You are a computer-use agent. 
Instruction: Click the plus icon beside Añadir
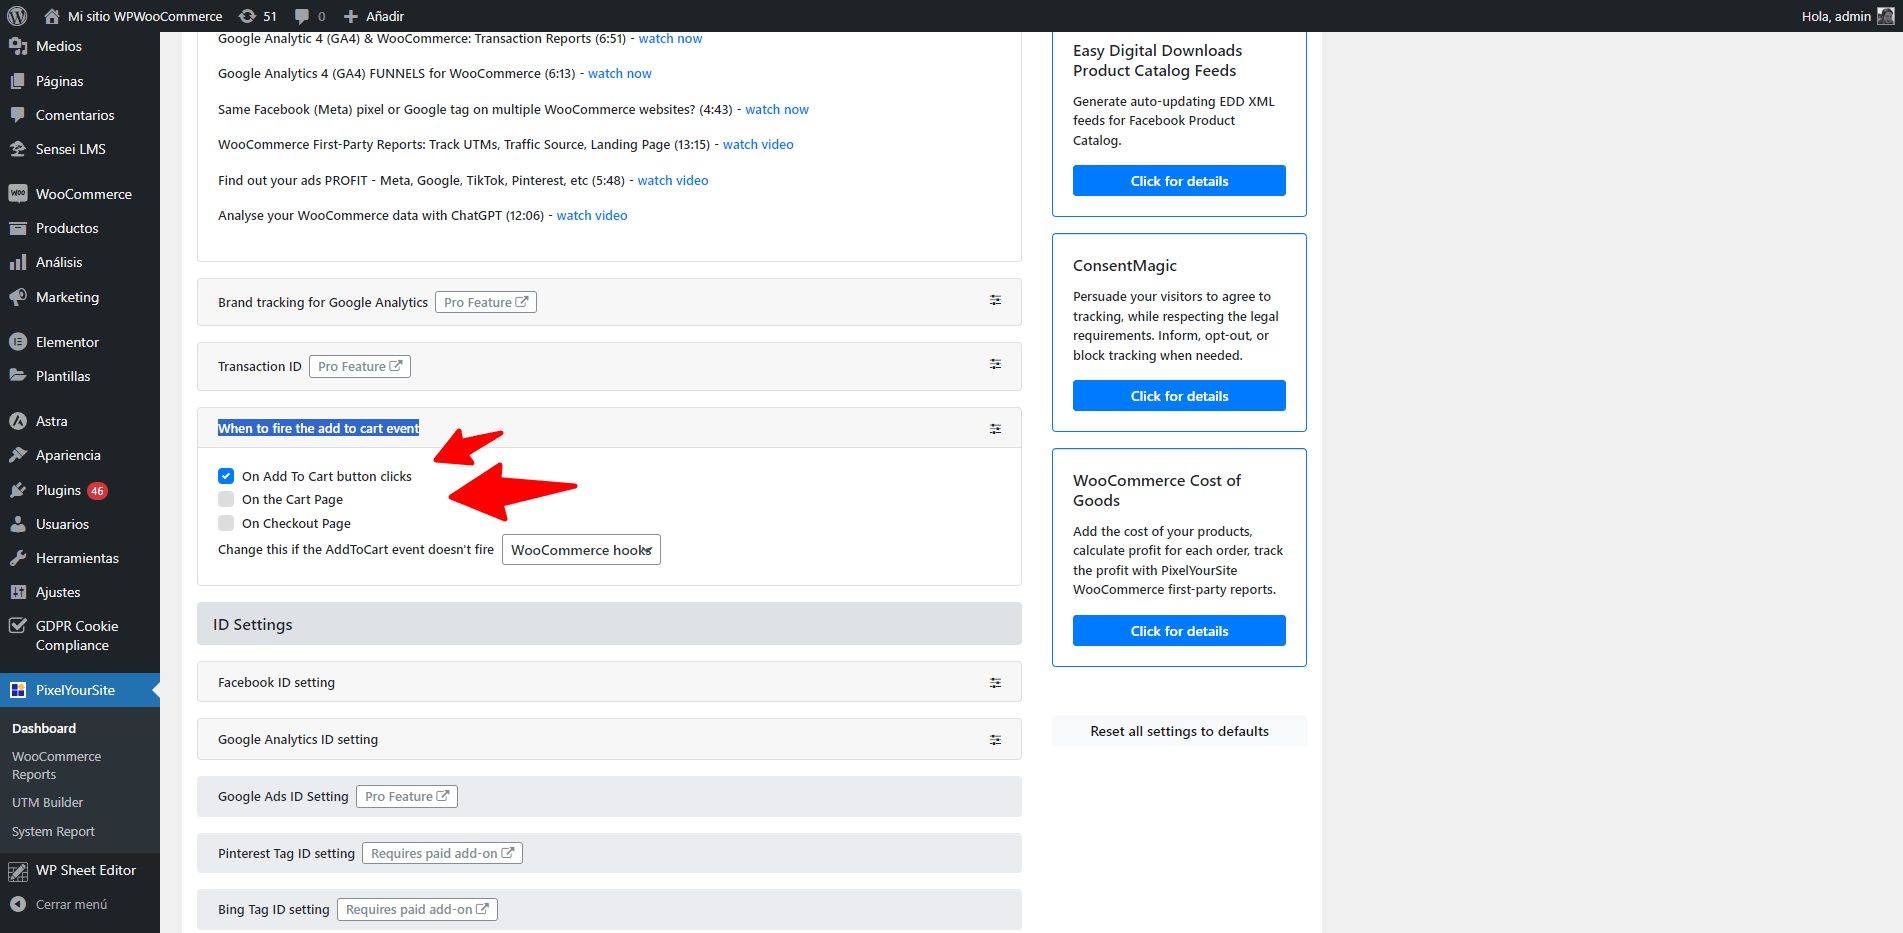[x=351, y=16]
